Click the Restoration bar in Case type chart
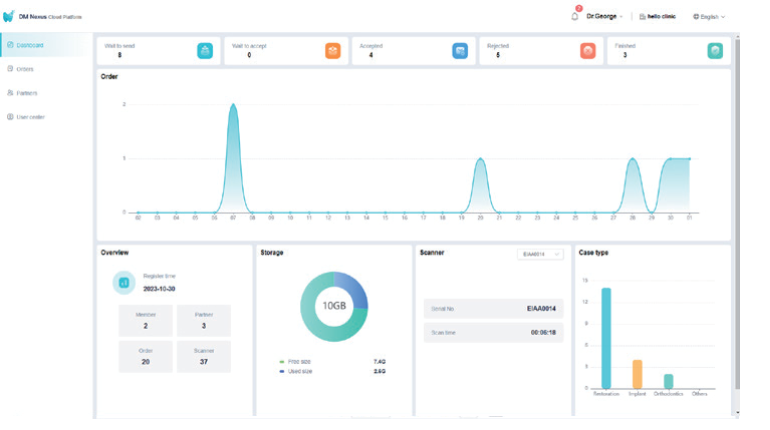 pyautogui.click(x=606, y=338)
